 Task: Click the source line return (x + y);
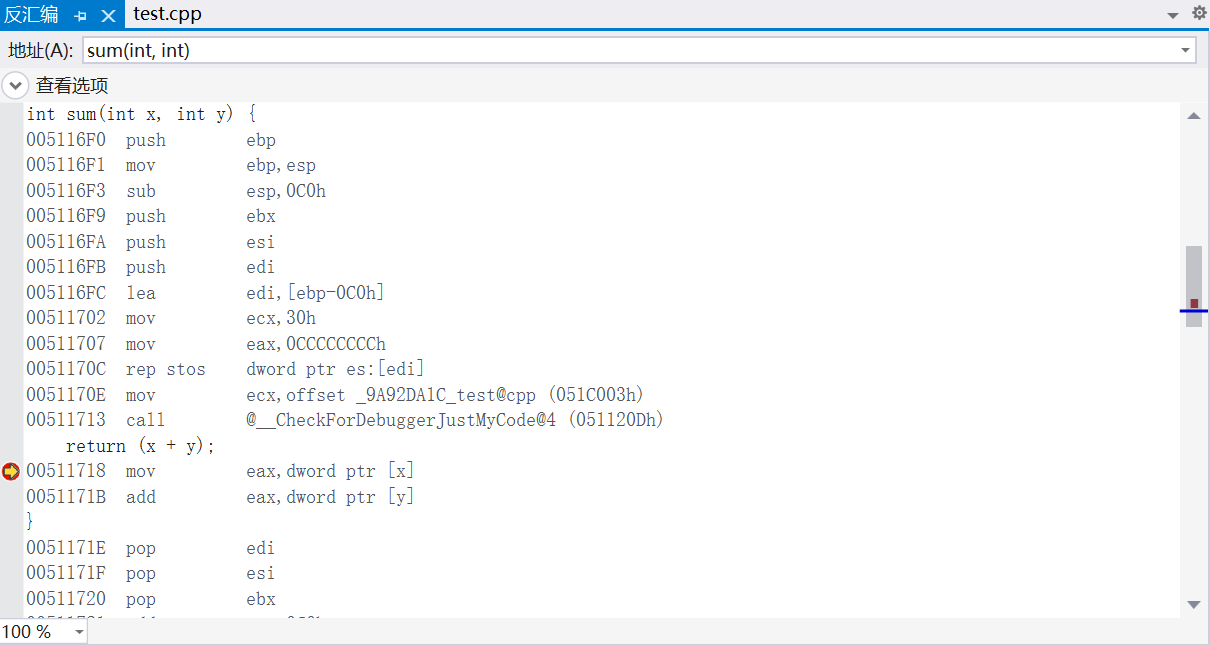pos(141,446)
